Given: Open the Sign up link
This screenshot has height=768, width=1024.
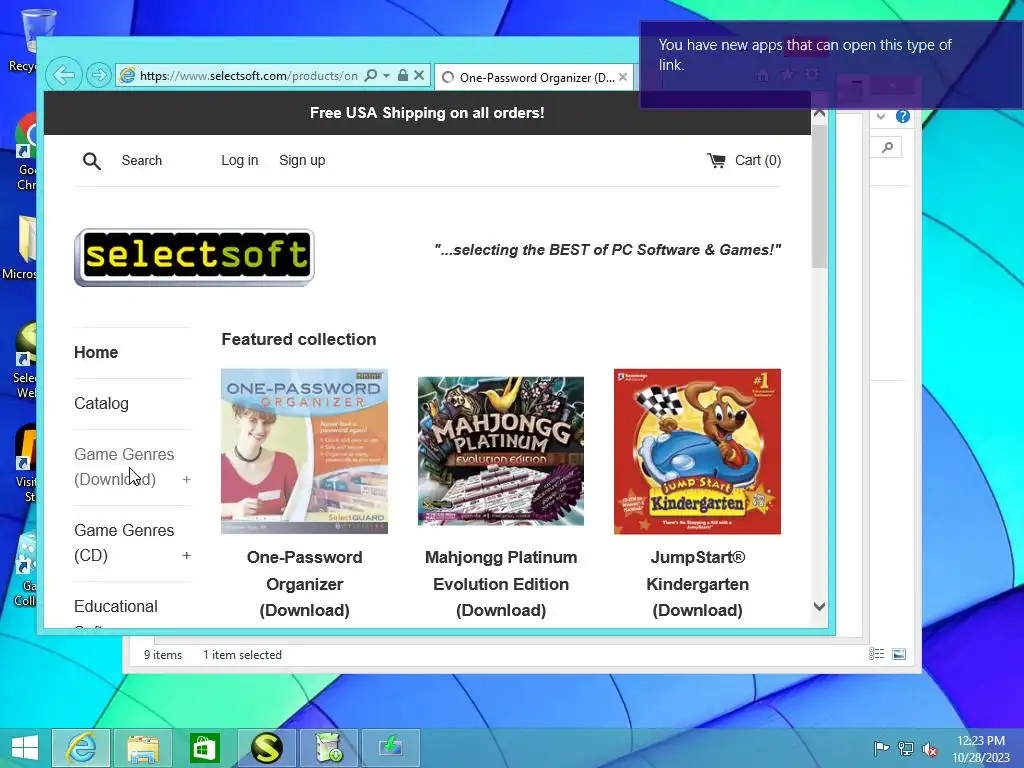Looking at the screenshot, I should tap(302, 161).
